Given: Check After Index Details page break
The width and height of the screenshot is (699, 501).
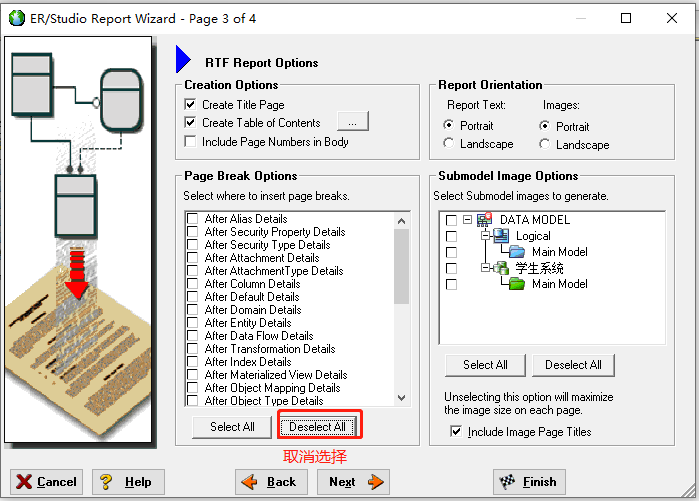Looking at the screenshot, I should coord(193,361).
